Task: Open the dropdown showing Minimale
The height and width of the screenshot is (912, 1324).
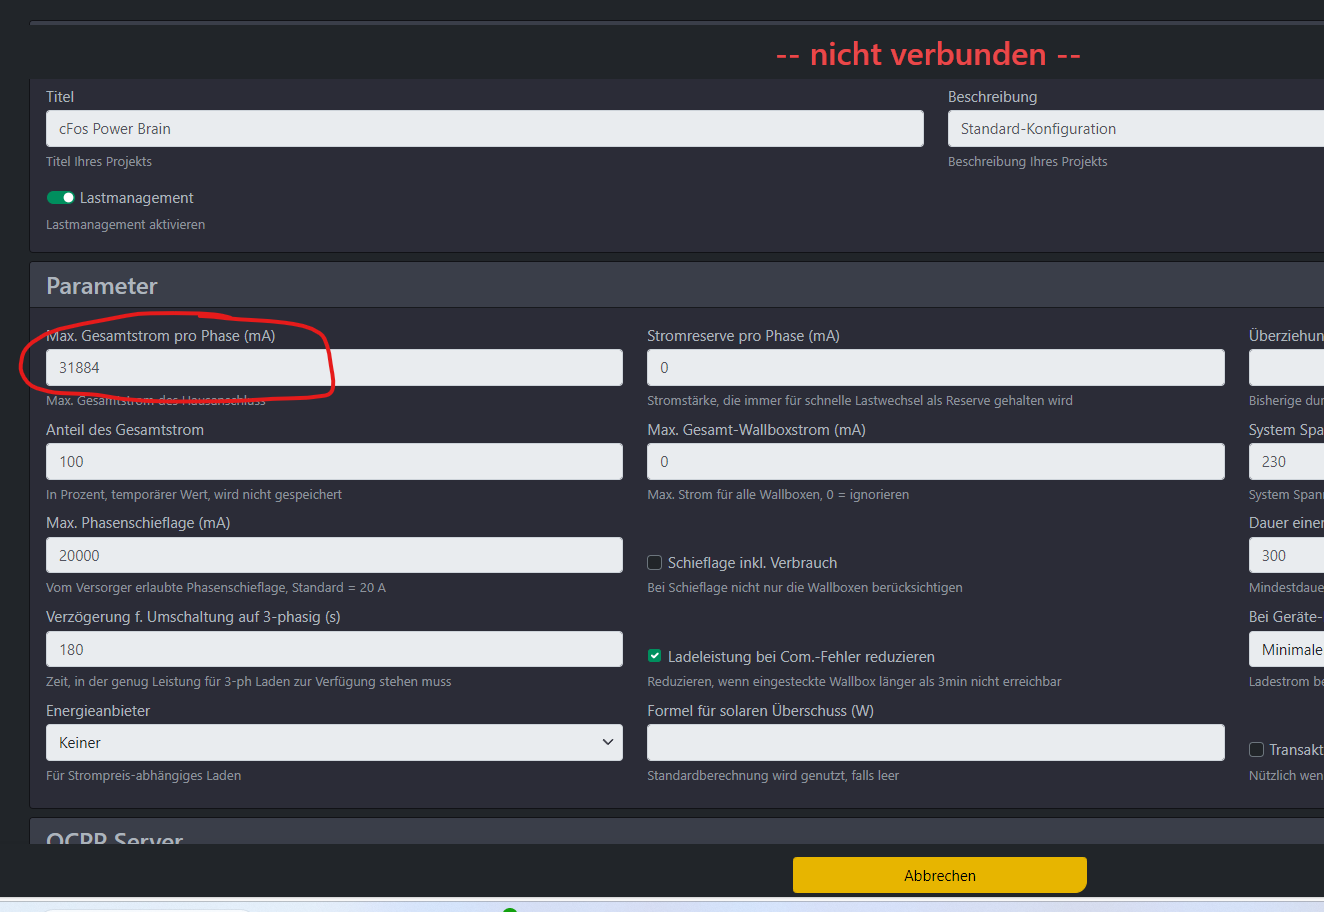Action: click(1288, 650)
